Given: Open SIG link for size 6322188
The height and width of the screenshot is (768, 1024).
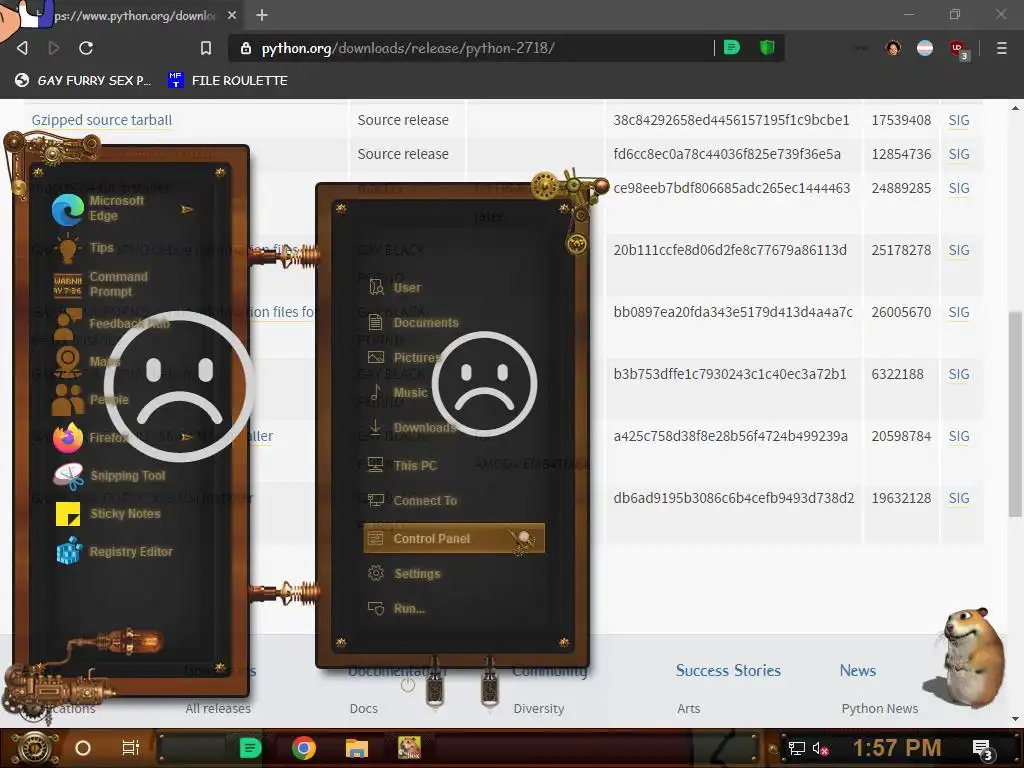Looking at the screenshot, I should point(959,374).
